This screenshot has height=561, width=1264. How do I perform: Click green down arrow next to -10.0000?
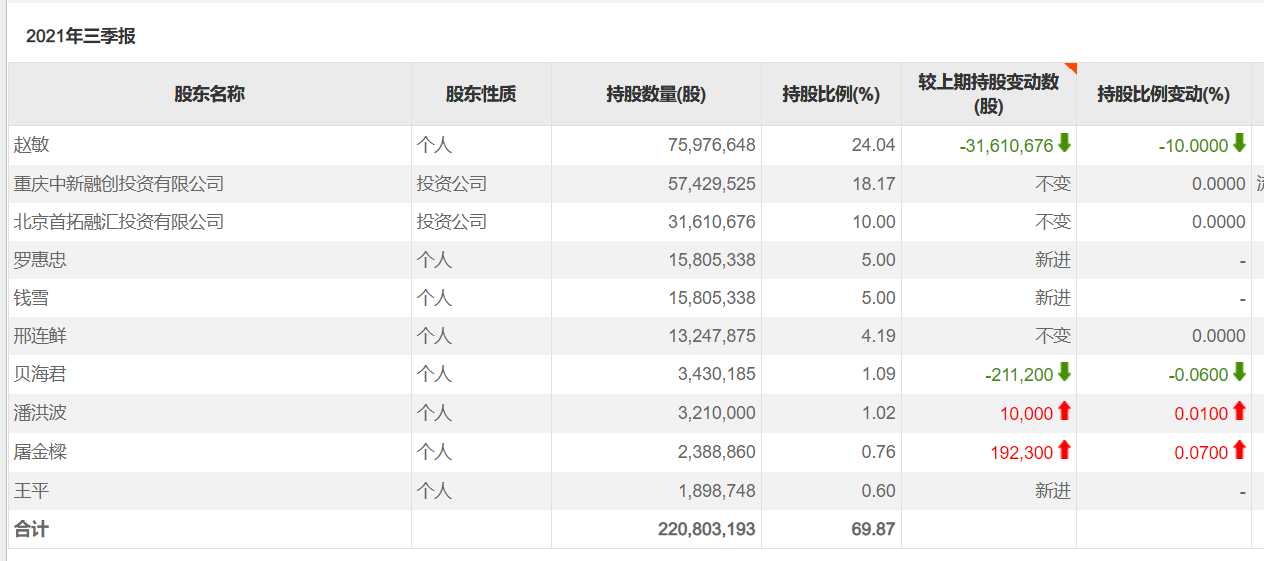click(x=1239, y=144)
